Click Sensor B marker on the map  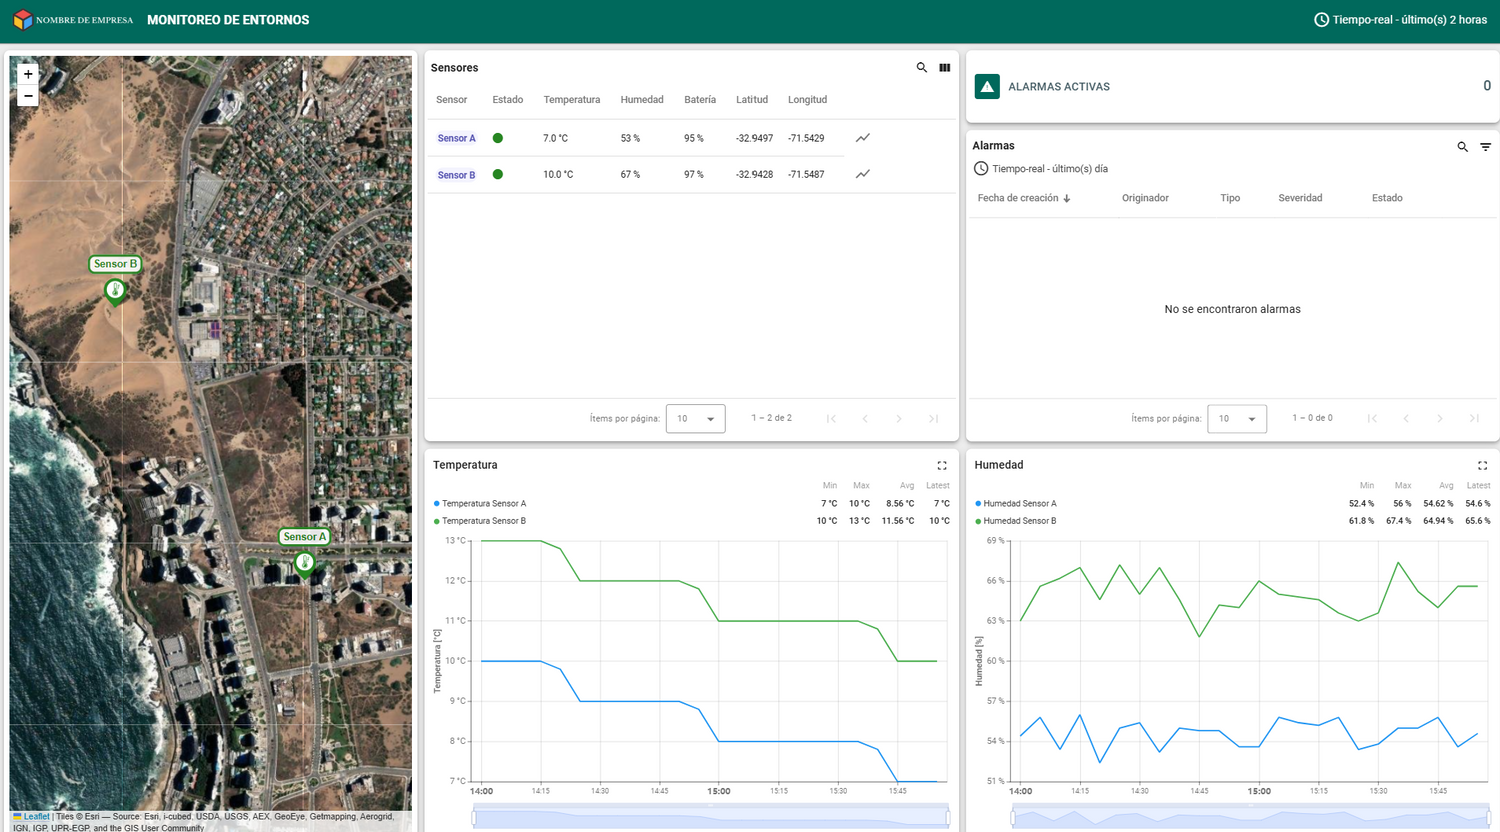click(116, 291)
